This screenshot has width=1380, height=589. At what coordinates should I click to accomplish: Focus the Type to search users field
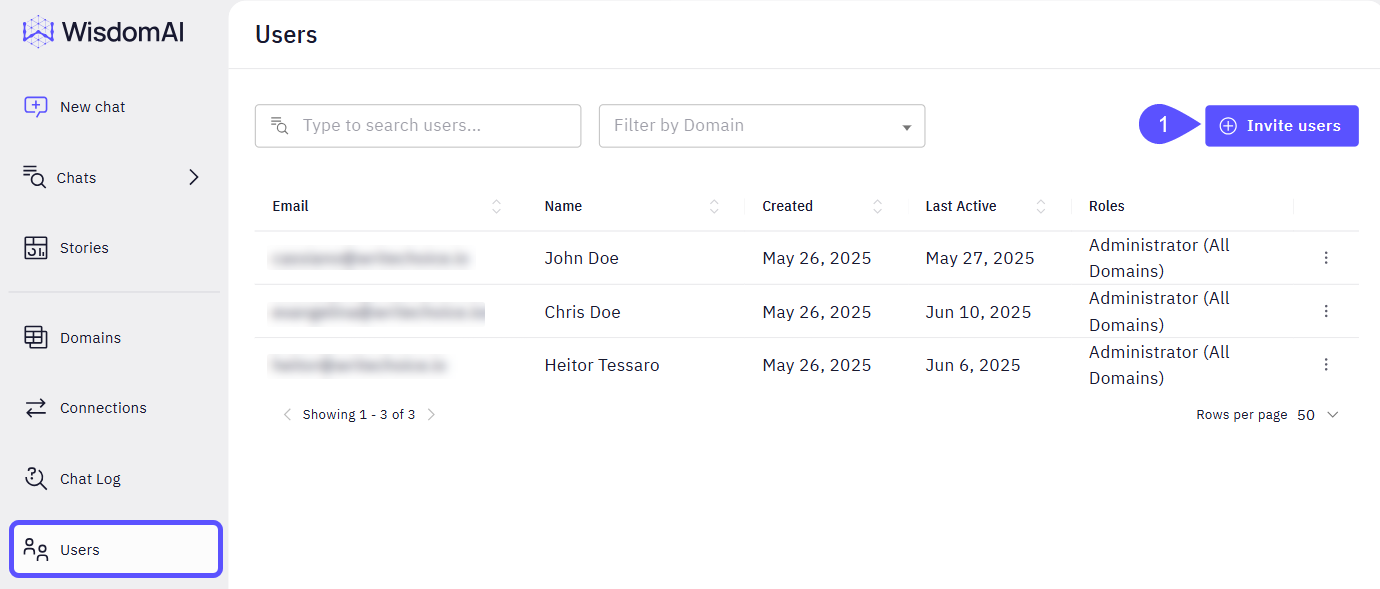coord(418,126)
